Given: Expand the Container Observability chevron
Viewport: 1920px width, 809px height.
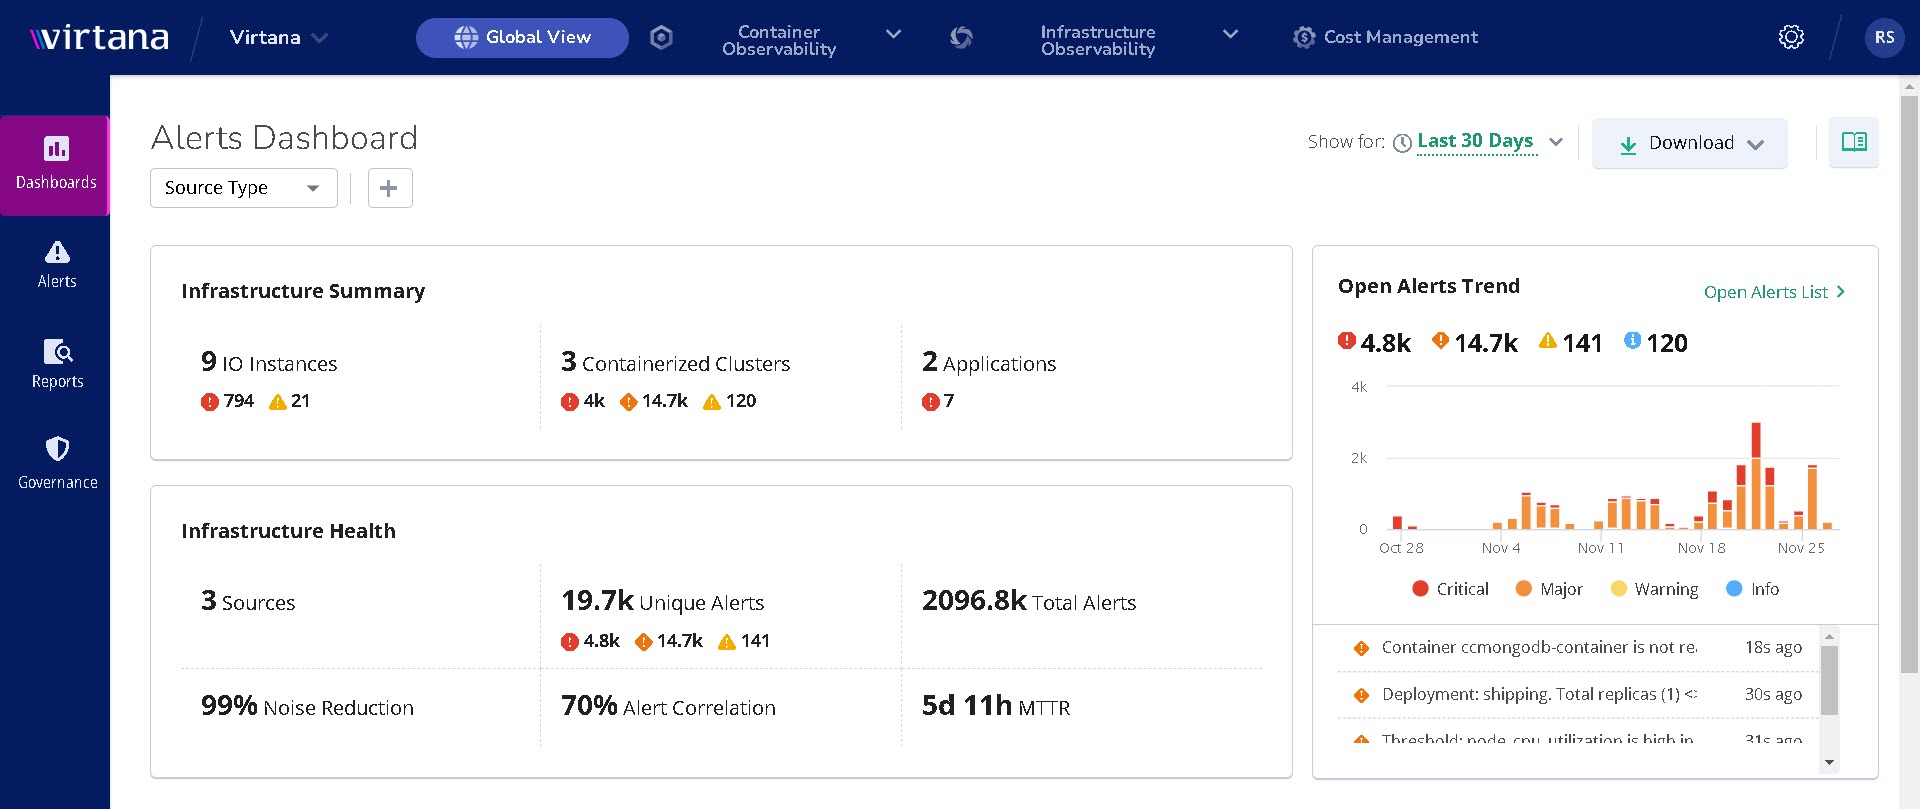Looking at the screenshot, I should 894,35.
